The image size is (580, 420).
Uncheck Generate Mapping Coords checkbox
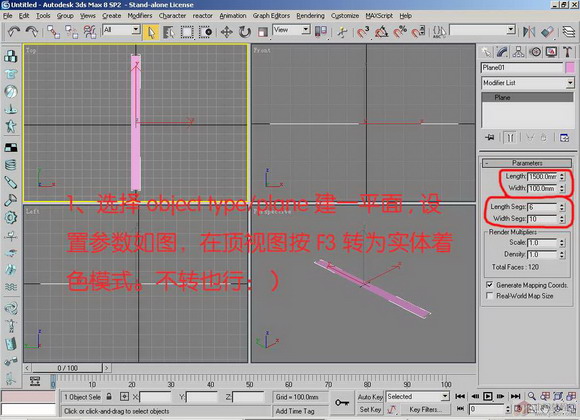click(489, 285)
